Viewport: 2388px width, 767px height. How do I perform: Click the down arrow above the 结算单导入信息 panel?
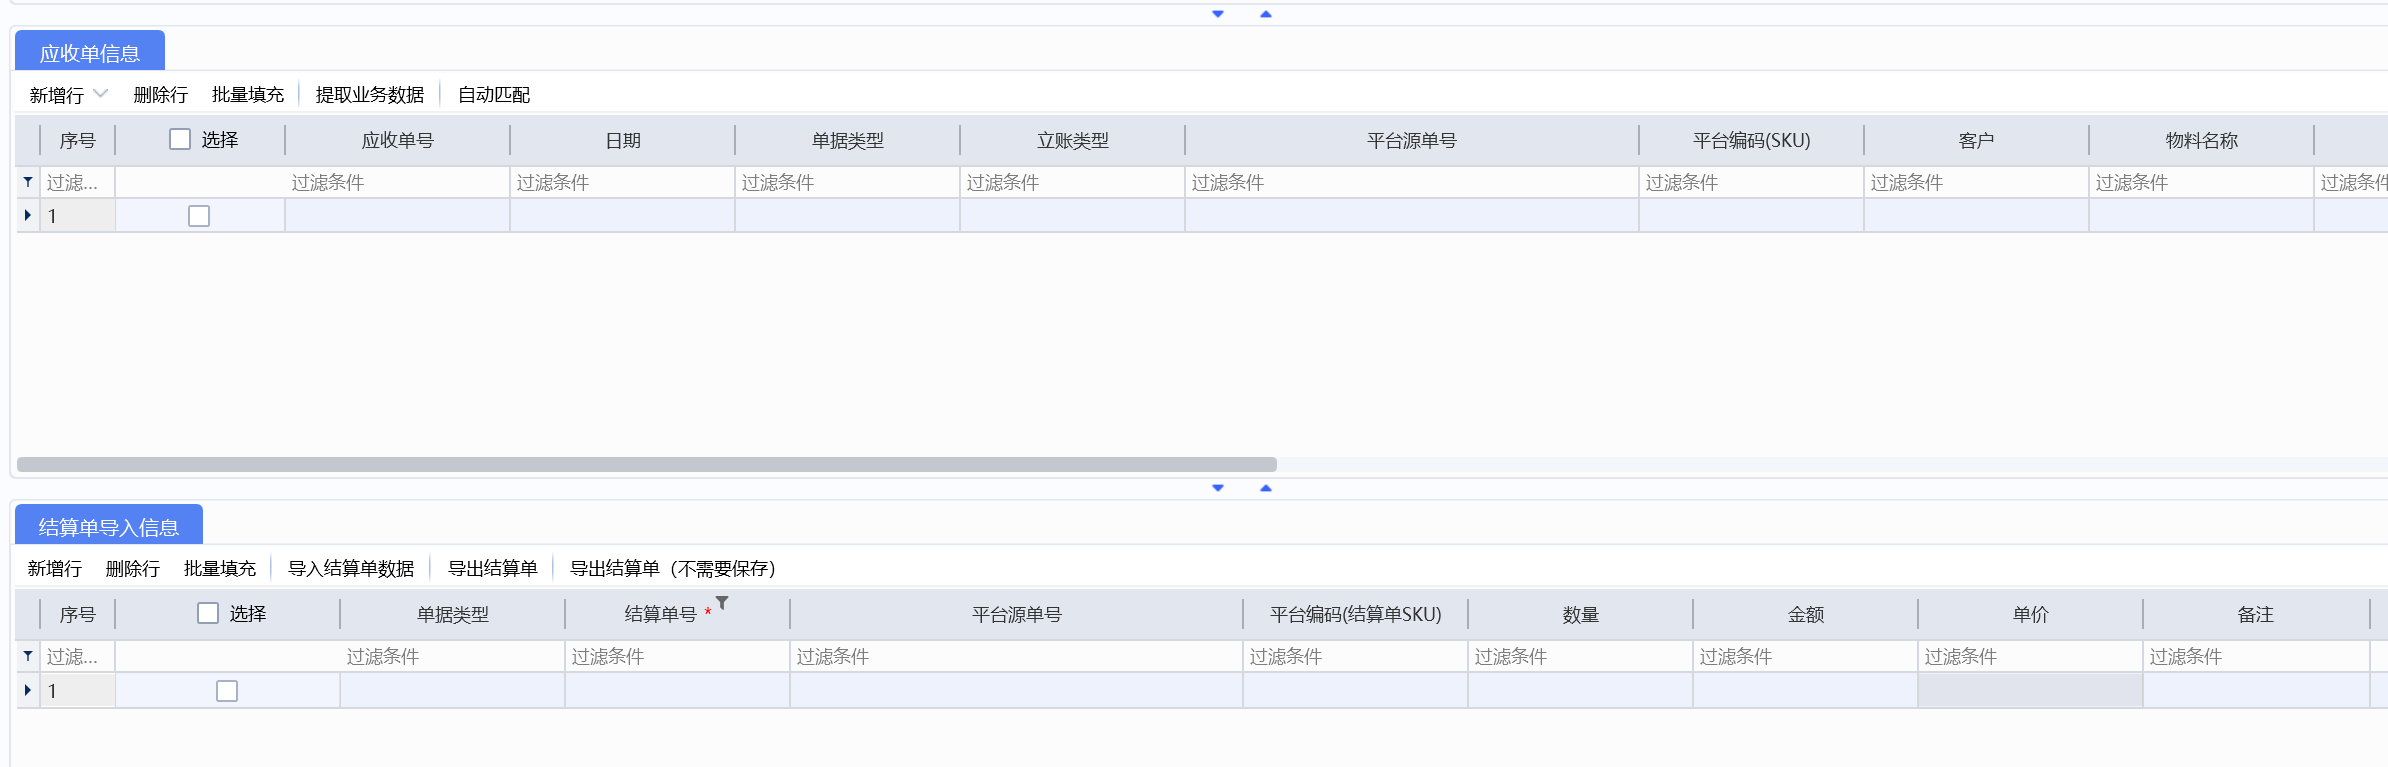(x=1218, y=488)
